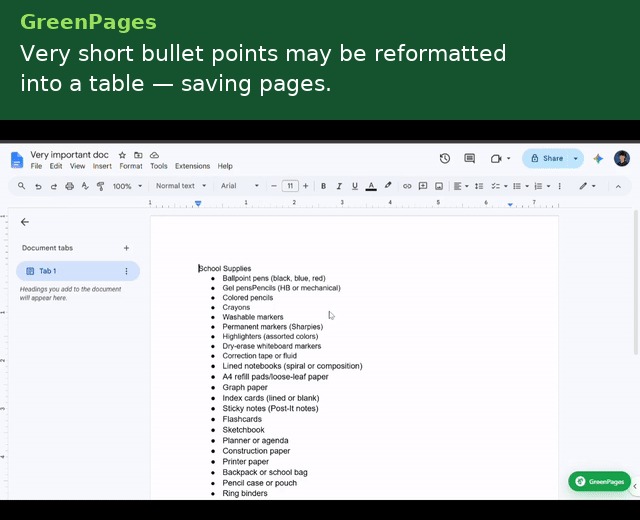Screen dimensions: 640x520
Task: Click the GreenPages button
Action: pos(600,482)
